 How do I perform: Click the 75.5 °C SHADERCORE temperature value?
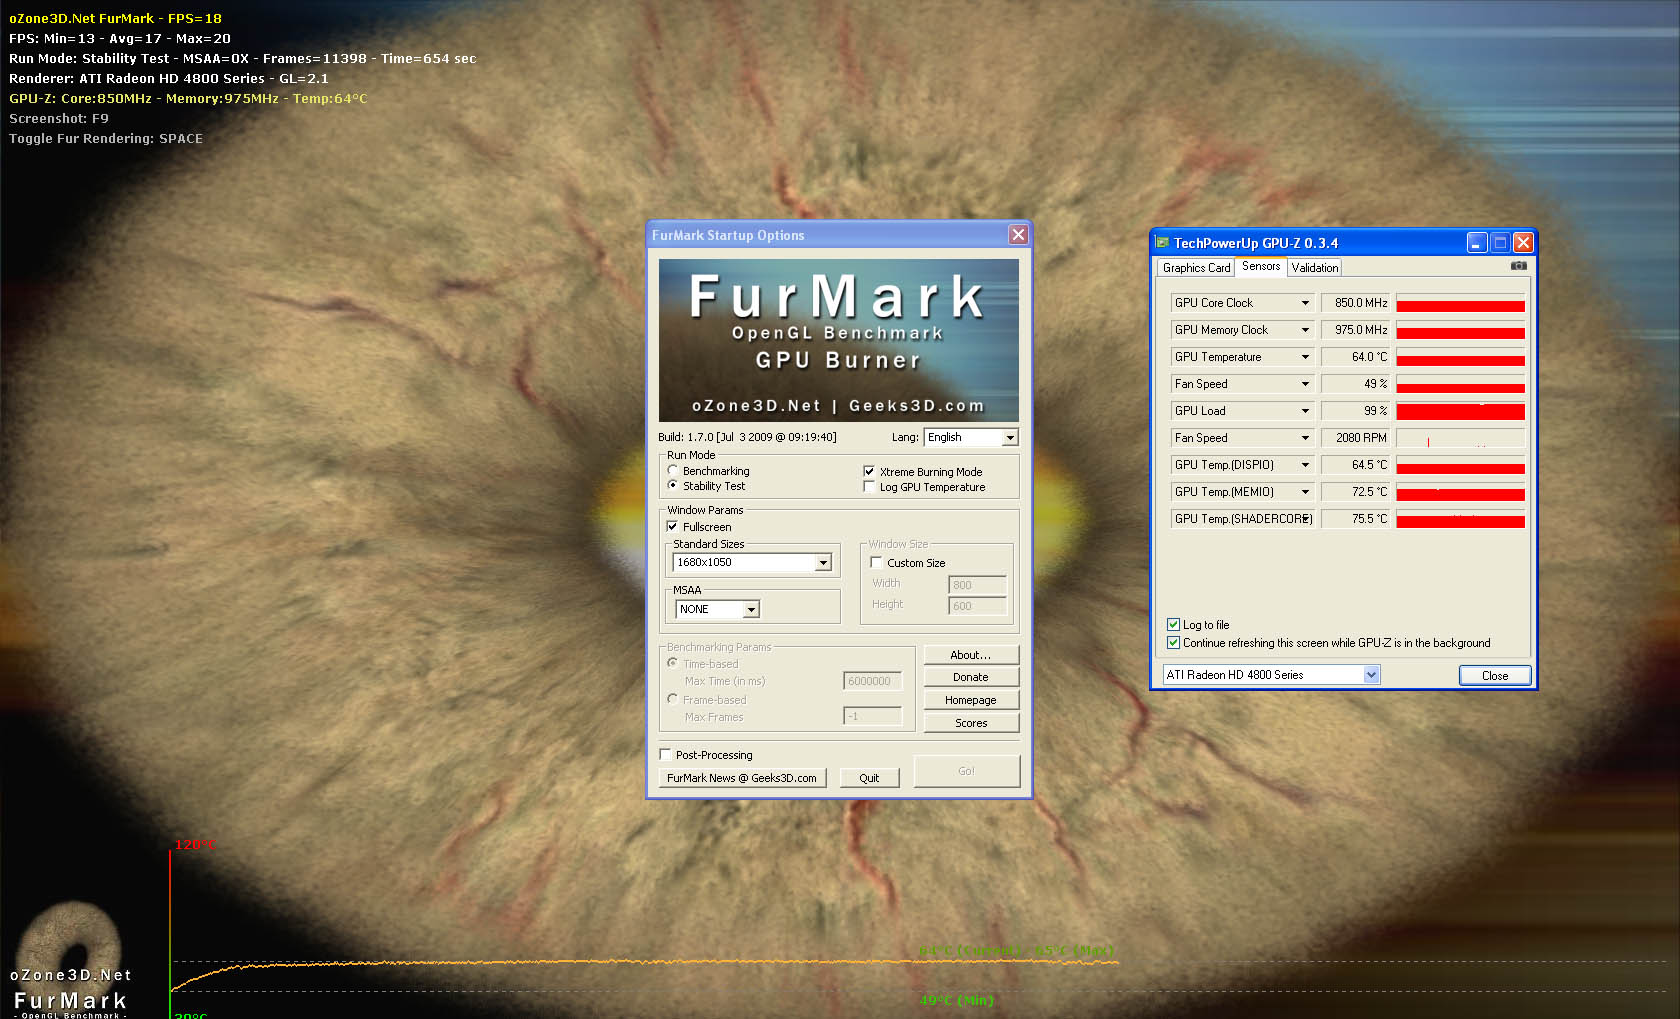pos(1355,518)
